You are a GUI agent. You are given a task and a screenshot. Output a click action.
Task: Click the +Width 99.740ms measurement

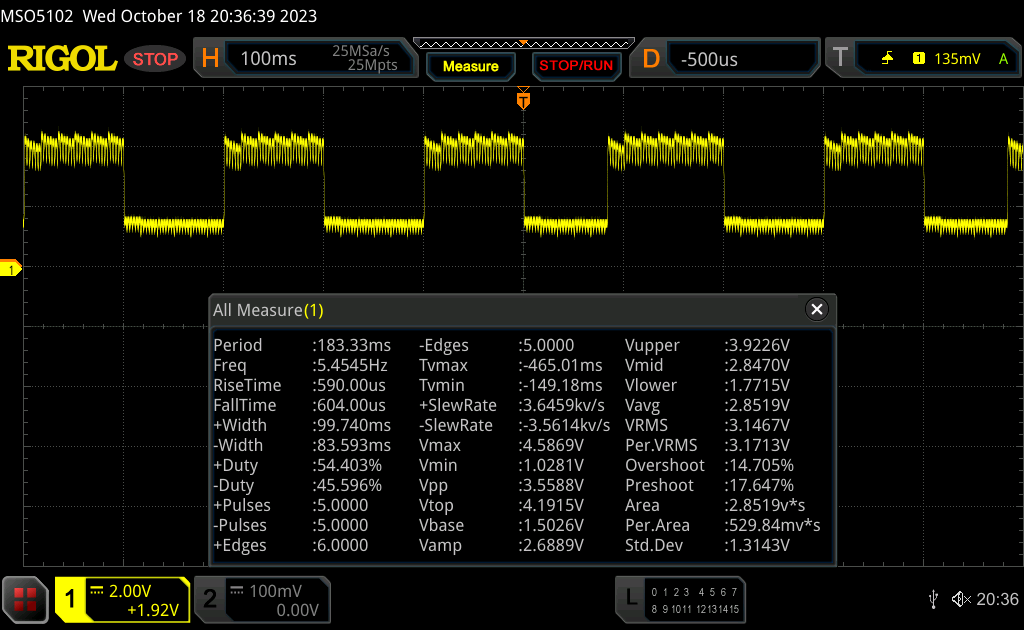point(302,426)
